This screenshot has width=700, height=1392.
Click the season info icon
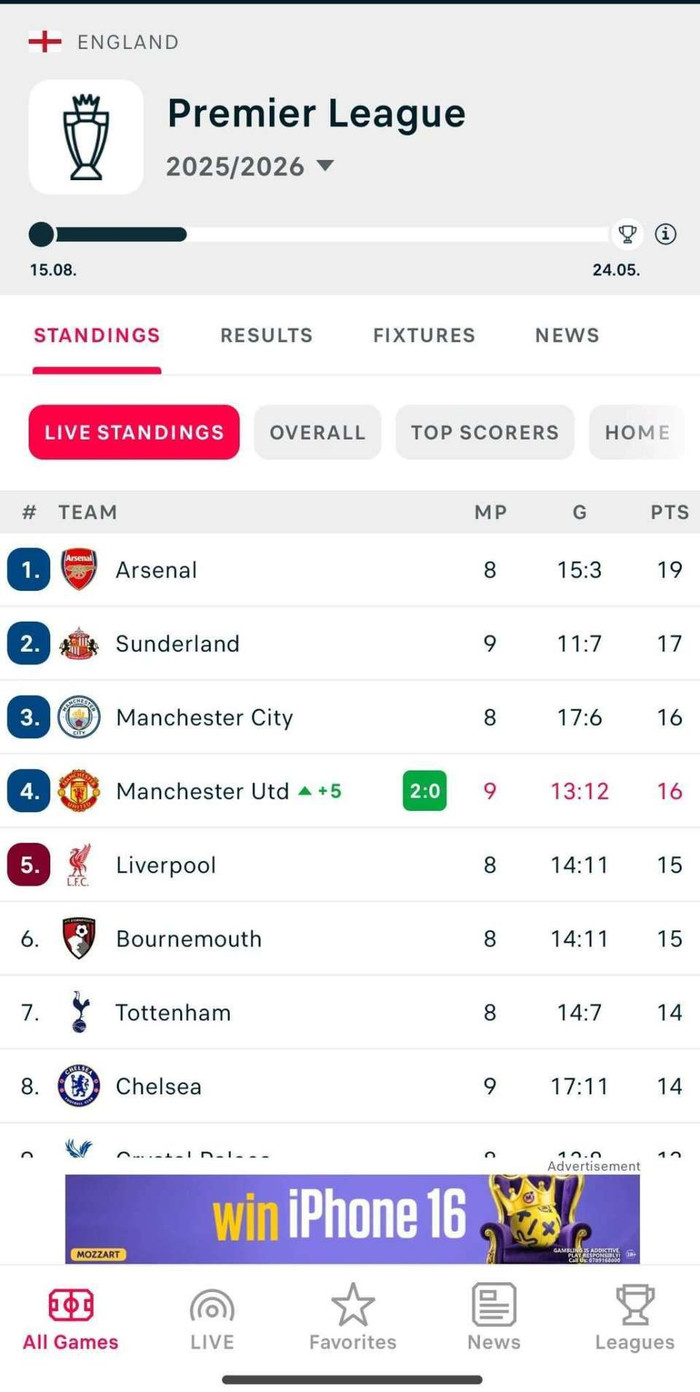tap(666, 234)
